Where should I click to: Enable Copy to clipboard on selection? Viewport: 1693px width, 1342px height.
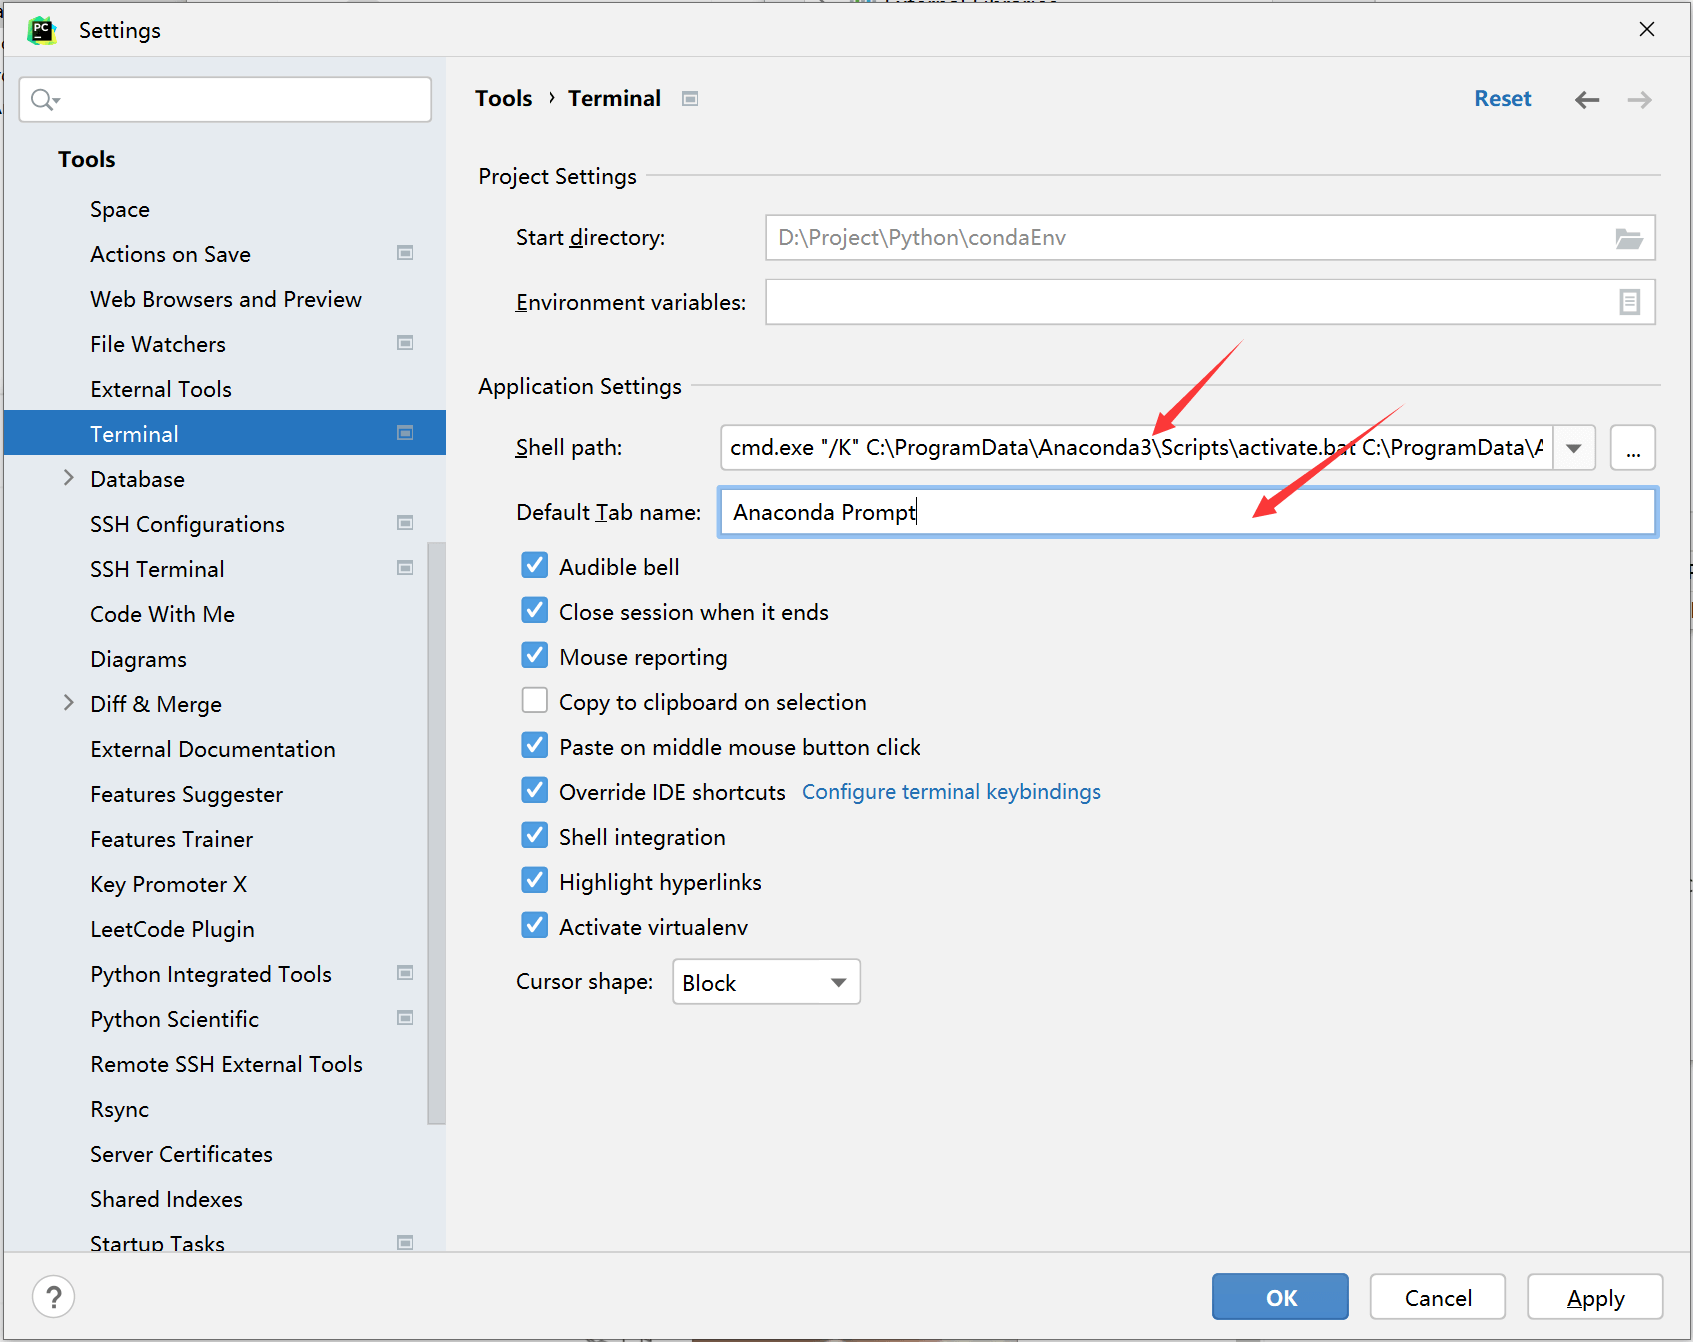535,701
